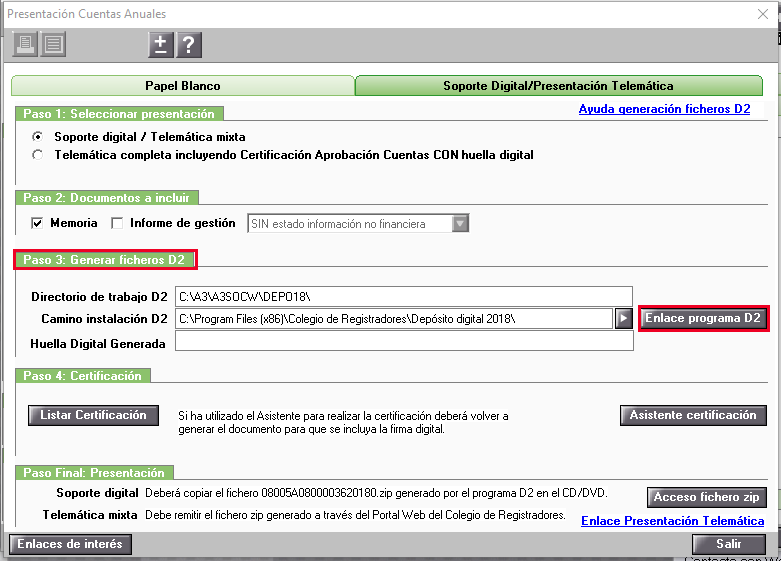Viewport: 781px width, 561px height.
Task: Open Enlaces de interés button
Action: 70,544
